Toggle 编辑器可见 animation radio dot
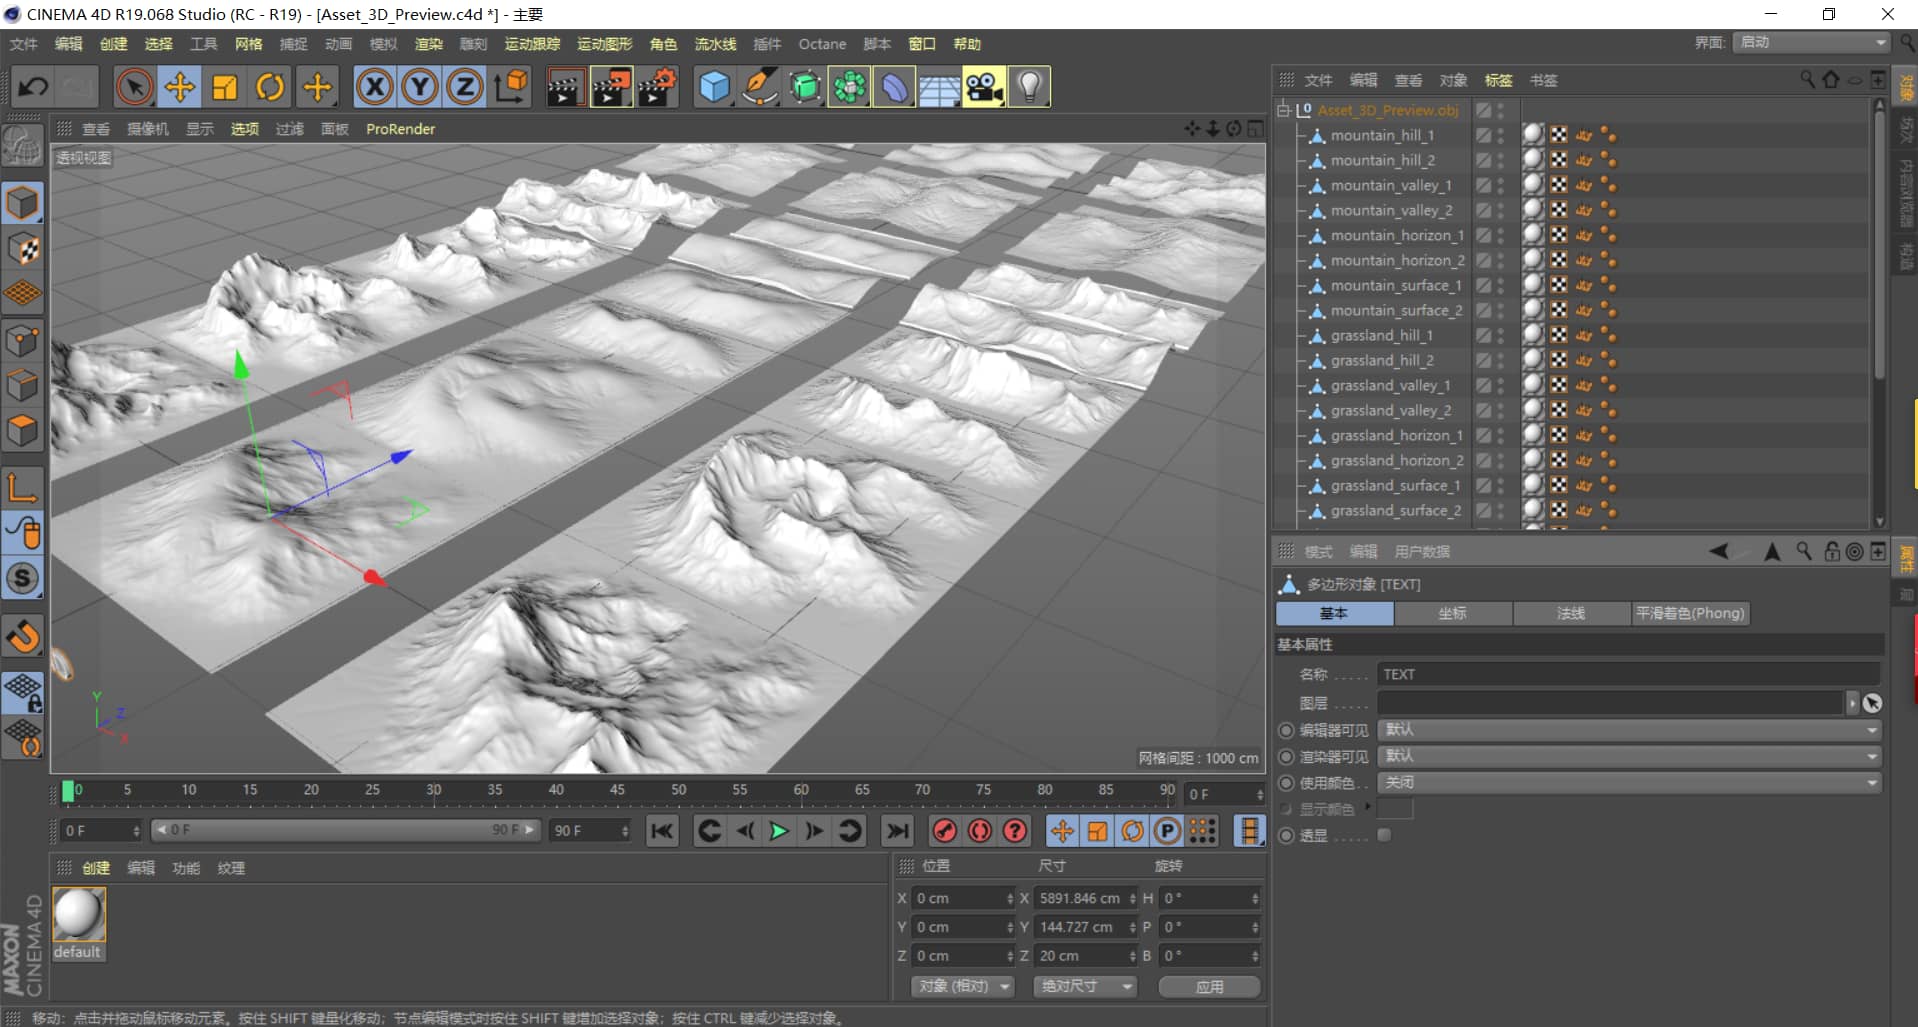 click(x=1286, y=730)
